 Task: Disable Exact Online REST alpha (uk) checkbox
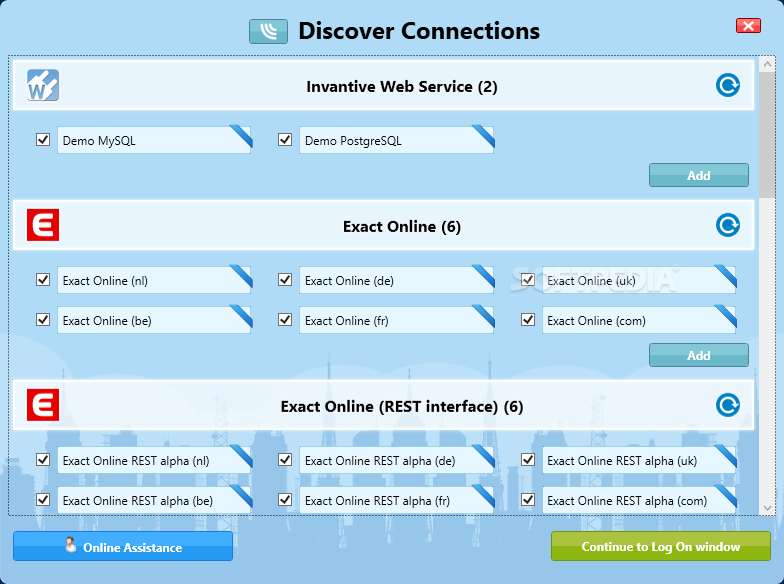528,460
